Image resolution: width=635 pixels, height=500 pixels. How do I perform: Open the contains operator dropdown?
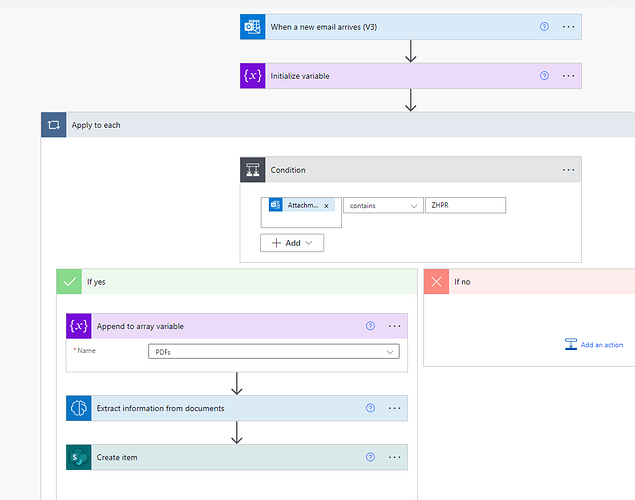click(383, 206)
